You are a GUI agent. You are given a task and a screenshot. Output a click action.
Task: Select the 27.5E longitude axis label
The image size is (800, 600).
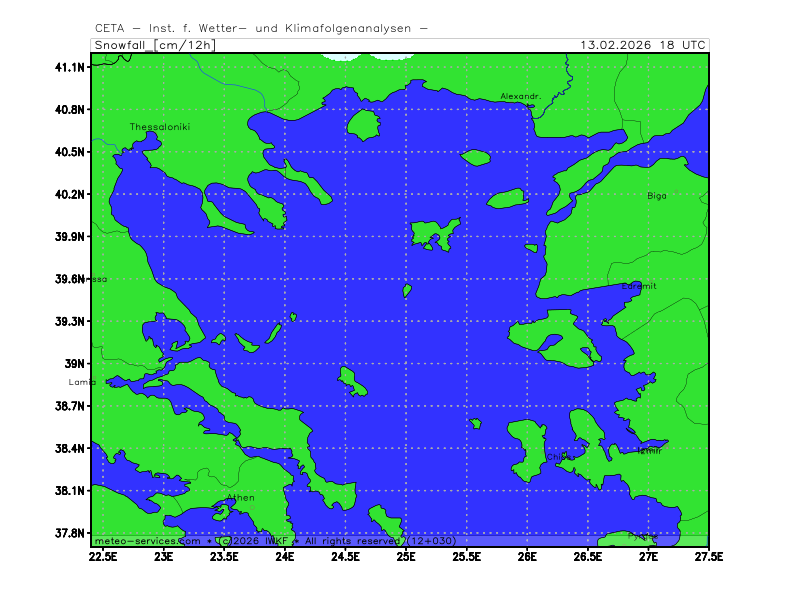[x=708, y=555]
